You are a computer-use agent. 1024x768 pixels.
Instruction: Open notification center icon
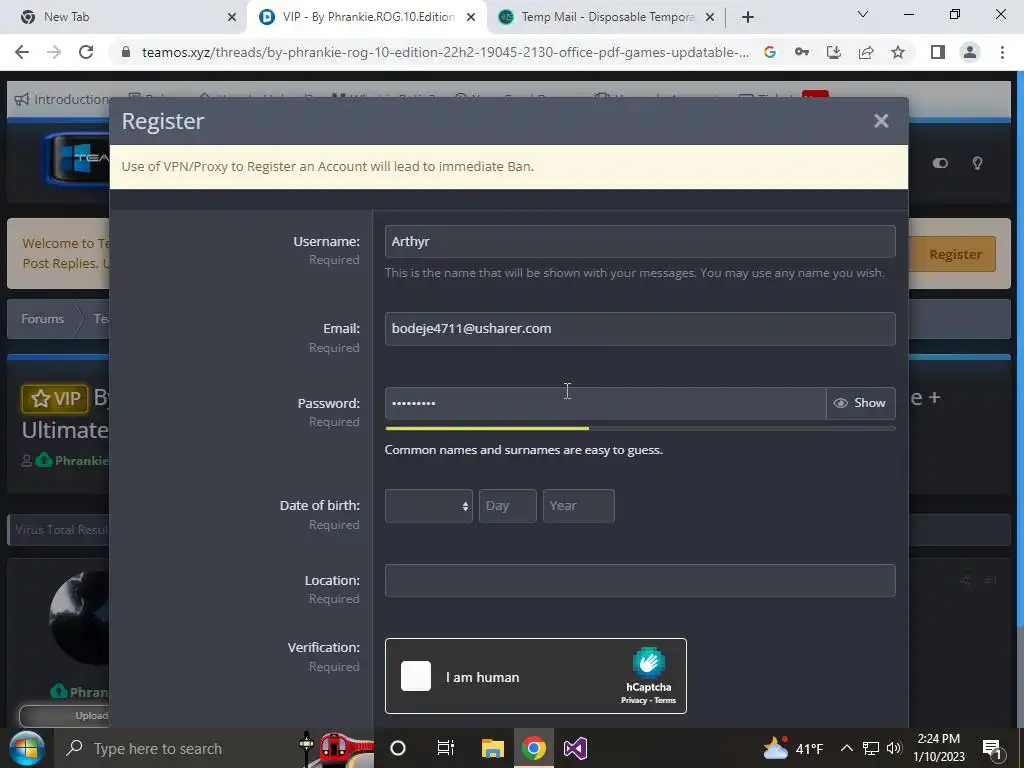992,748
